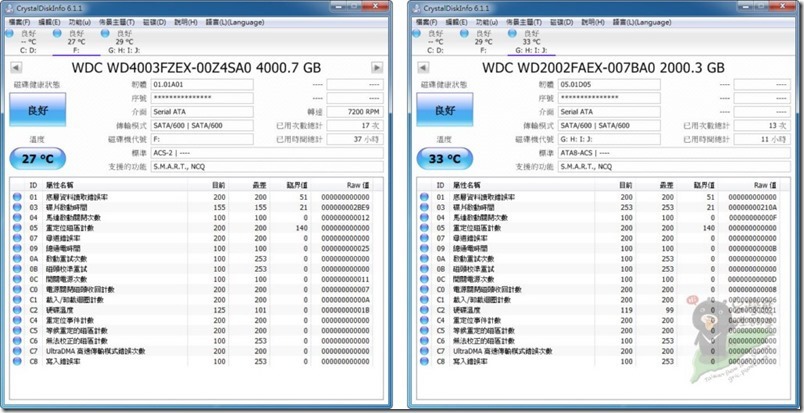This screenshot has width=804, height=413.
Task: Click raw value 000000002BE9 in left window
Action: [345, 207]
